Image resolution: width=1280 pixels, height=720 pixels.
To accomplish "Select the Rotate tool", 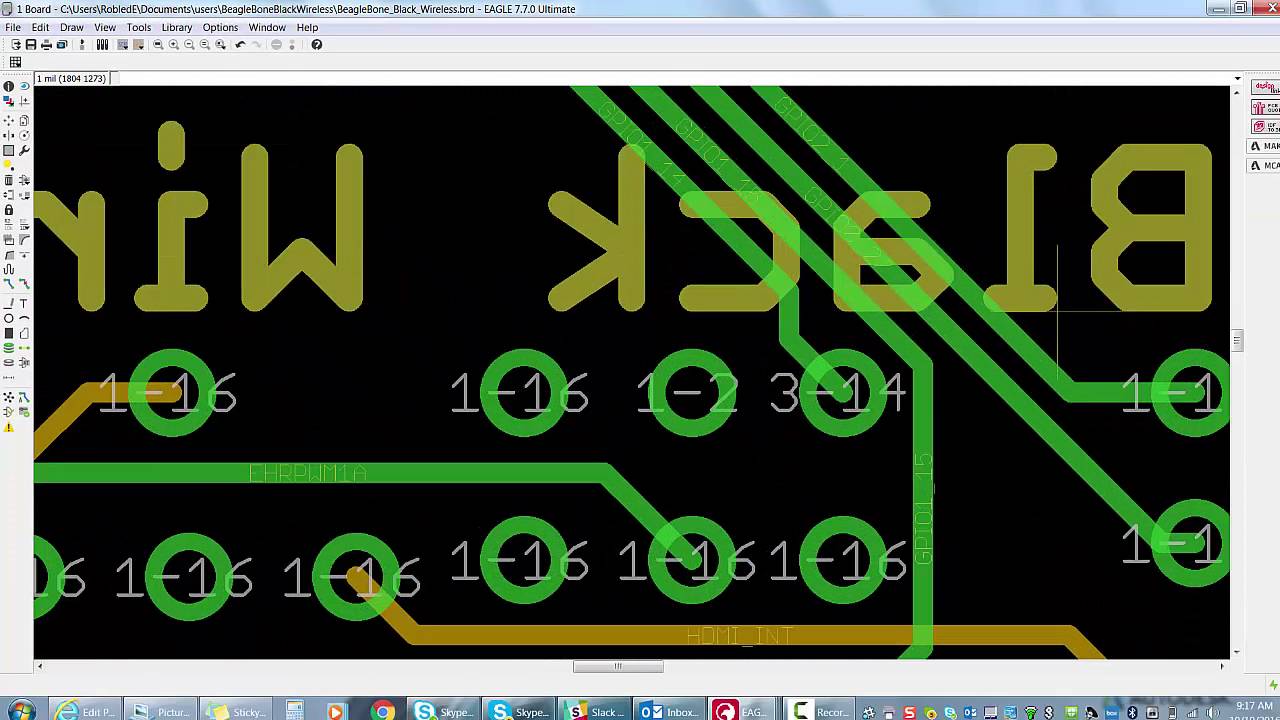I will pos(24,135).
